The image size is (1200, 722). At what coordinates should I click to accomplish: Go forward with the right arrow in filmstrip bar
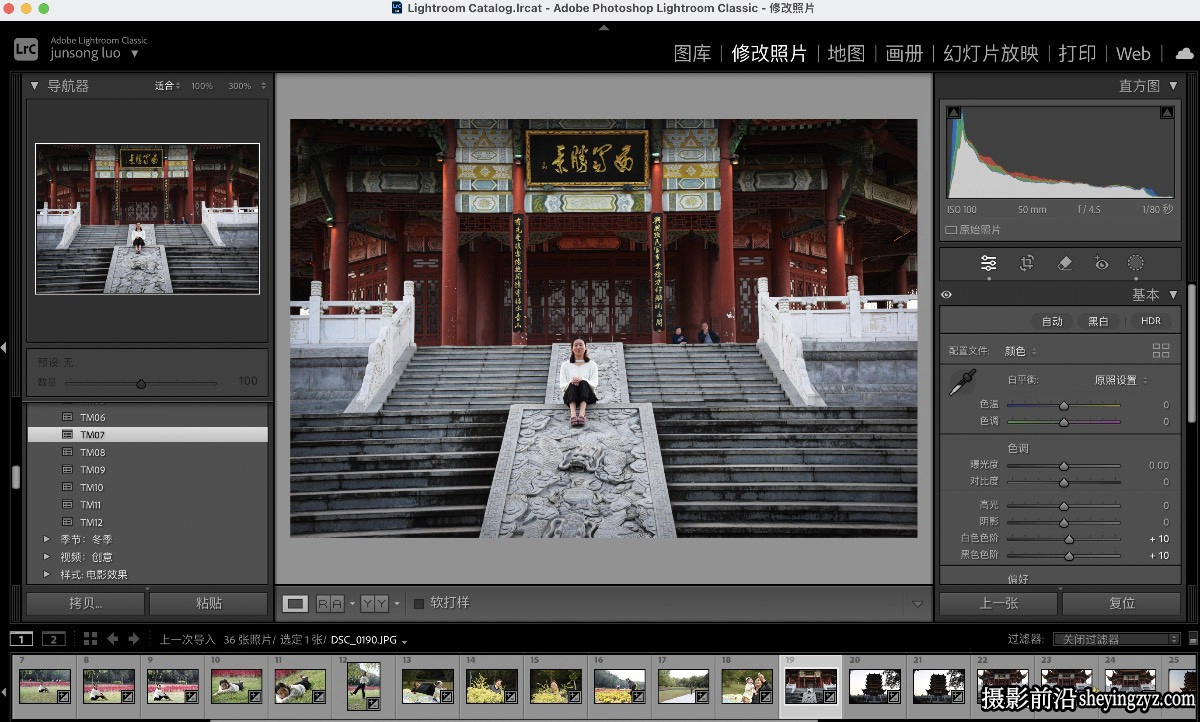click(x=134, y=638)
